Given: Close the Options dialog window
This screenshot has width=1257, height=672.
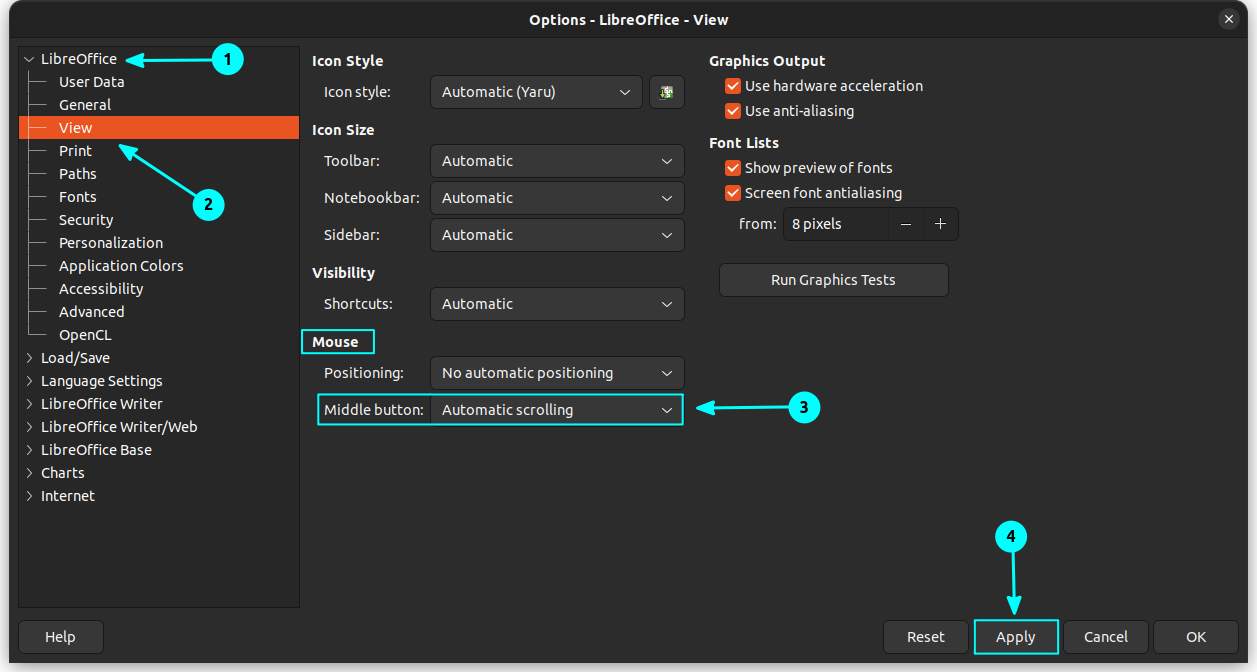Looking at the screenshot, I should point(1229,19).
